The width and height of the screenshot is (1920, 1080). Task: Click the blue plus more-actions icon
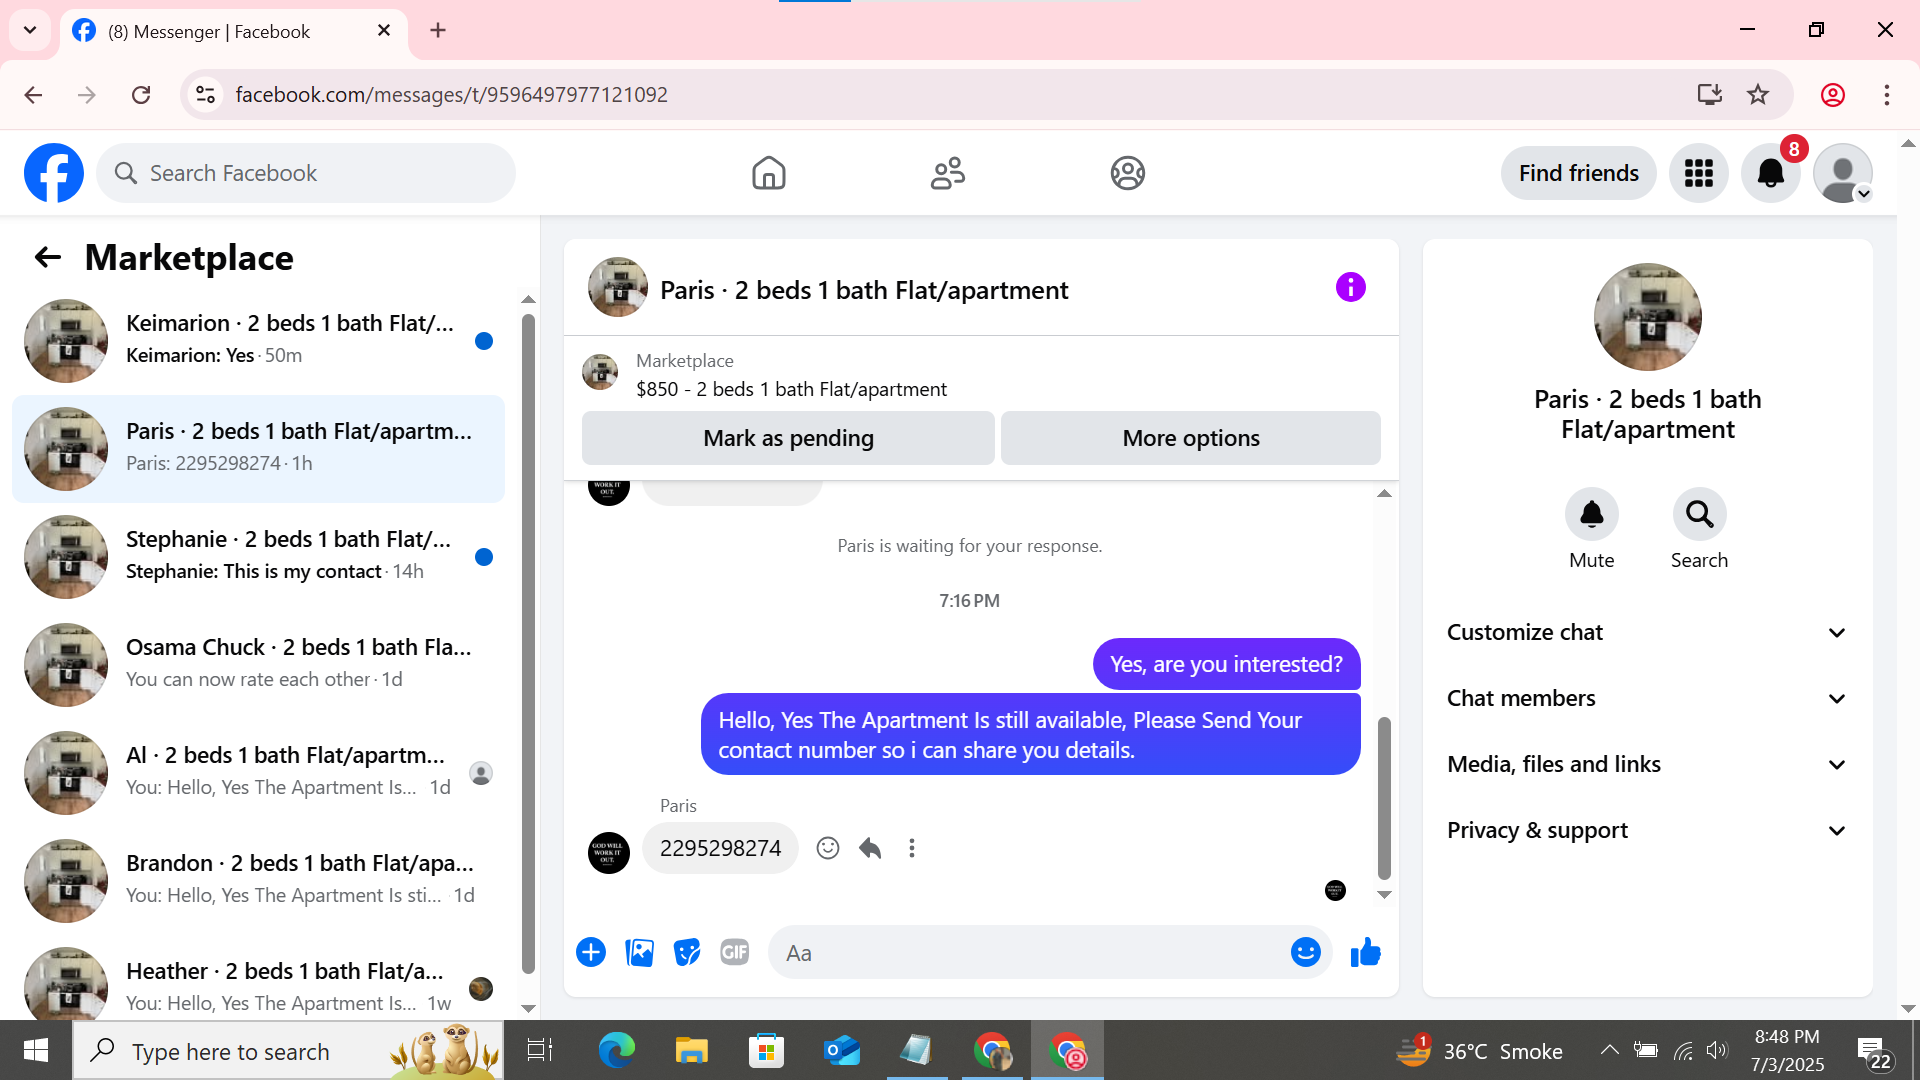[x=591, y=953]
